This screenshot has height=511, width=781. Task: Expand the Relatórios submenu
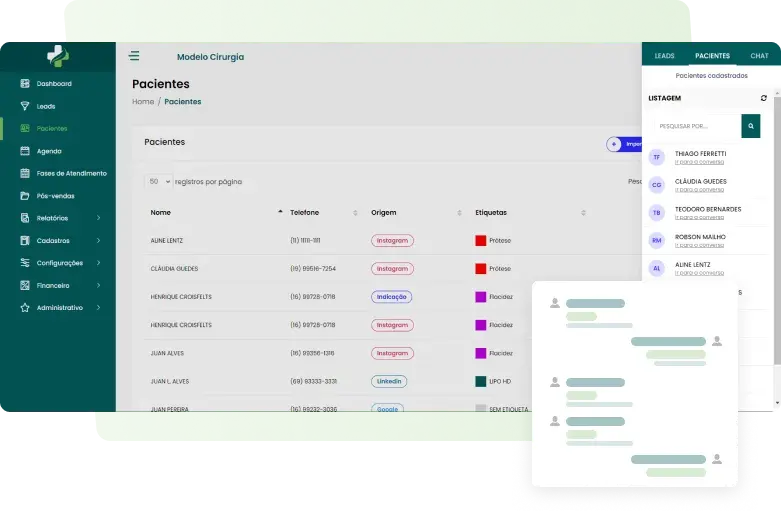click(98, 218)
